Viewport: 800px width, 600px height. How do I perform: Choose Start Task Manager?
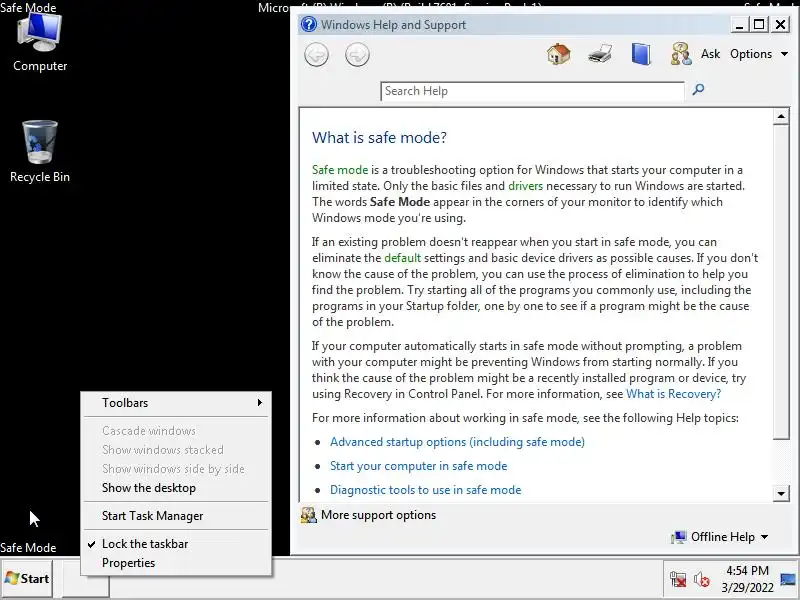click(176, 516)
